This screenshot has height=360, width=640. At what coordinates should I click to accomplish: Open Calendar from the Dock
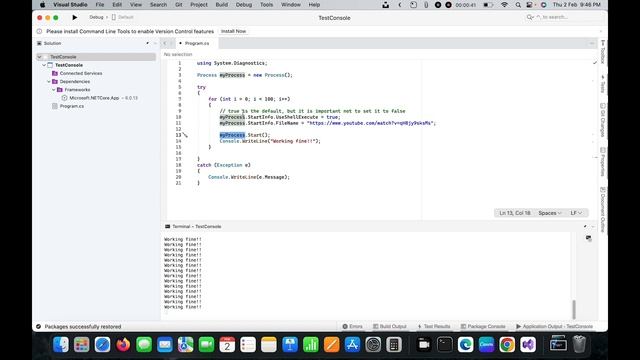[227, 345]
